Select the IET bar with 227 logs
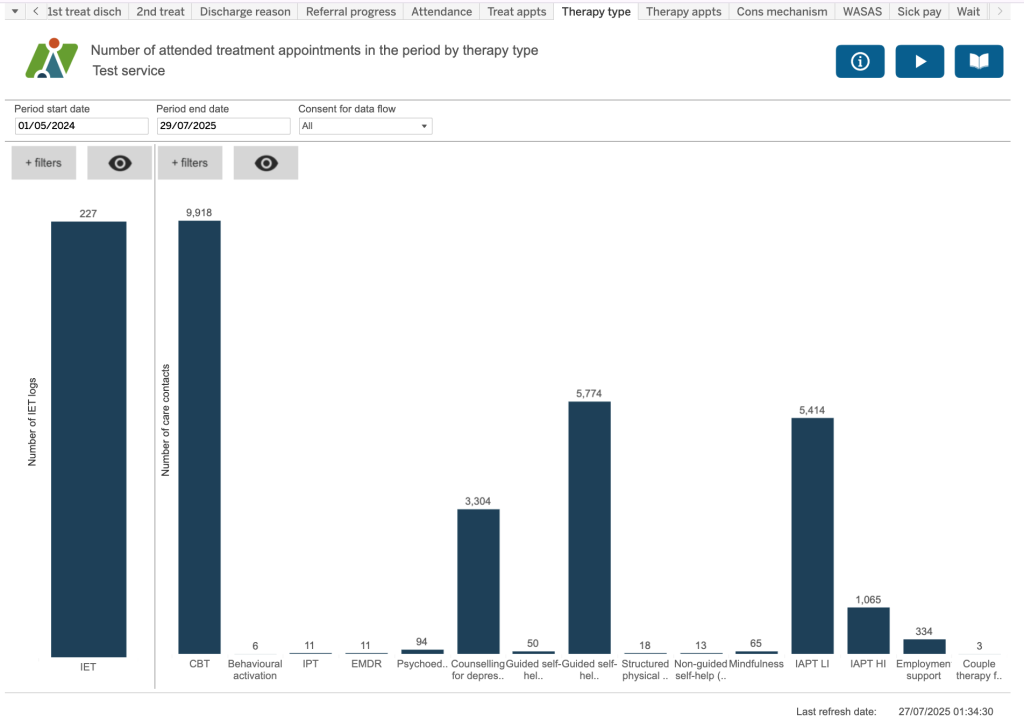Viewport: 1024px width, 727px height. [88, 437]
